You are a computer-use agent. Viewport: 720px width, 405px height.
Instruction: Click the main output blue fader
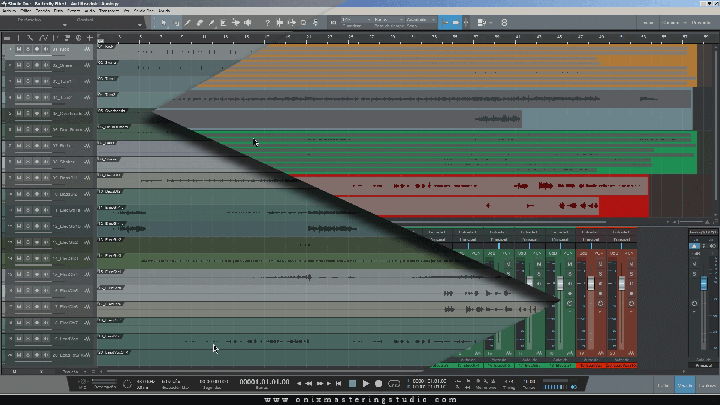(703, 283)
